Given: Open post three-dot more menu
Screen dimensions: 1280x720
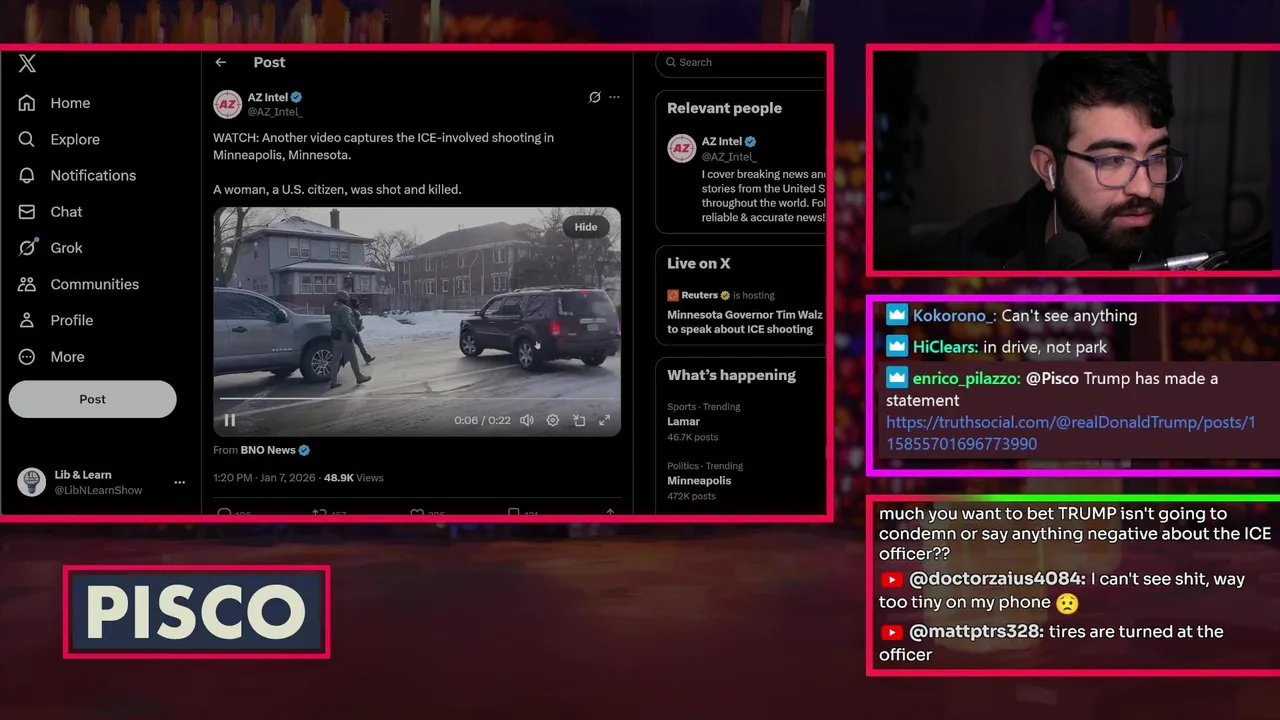Looking at the screenshot, I should click(614, 97).
